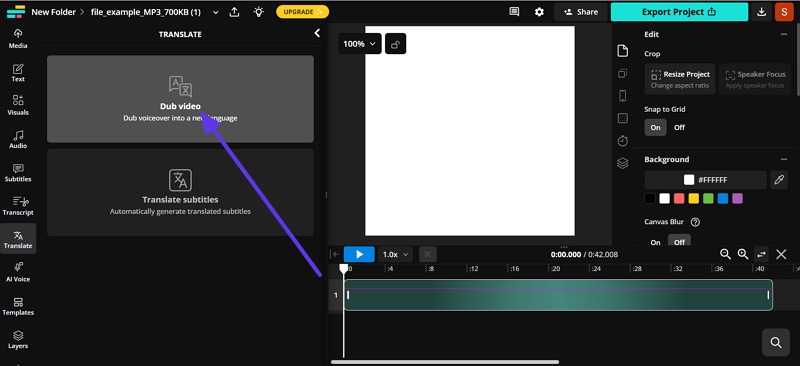The image size is (800, 366).
Task: Select the red background swatch
Action: coord(679,199)
